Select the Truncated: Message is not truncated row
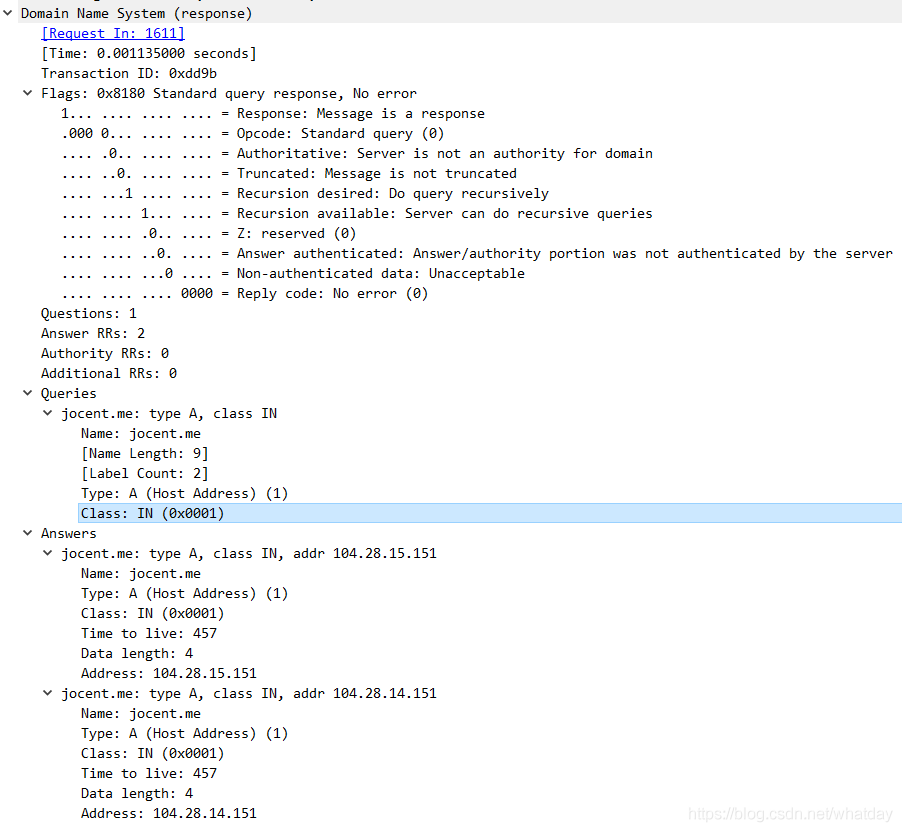 tap(289, 173)
